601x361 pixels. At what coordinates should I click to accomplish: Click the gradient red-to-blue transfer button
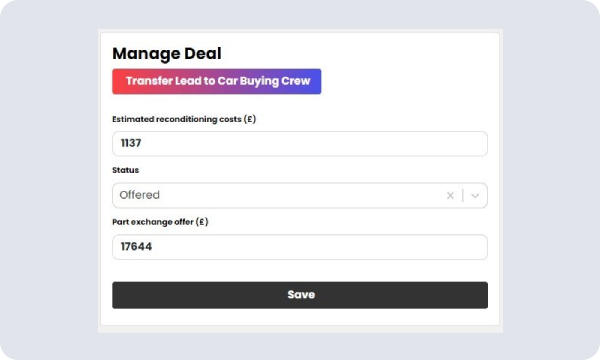[217, 81]
